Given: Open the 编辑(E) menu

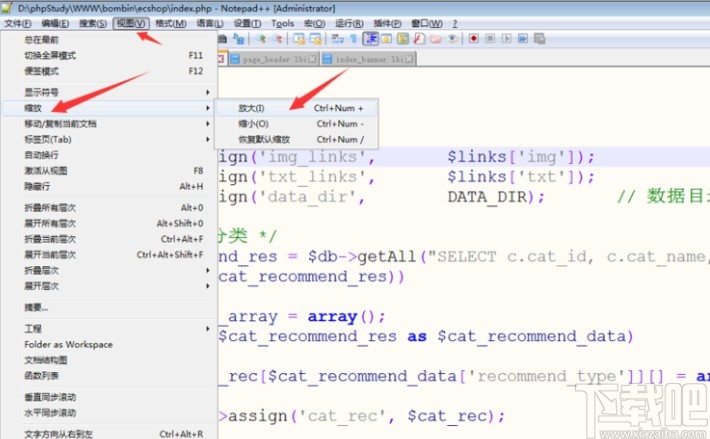Looking at the screenshot, I should (x=55, y=24).
